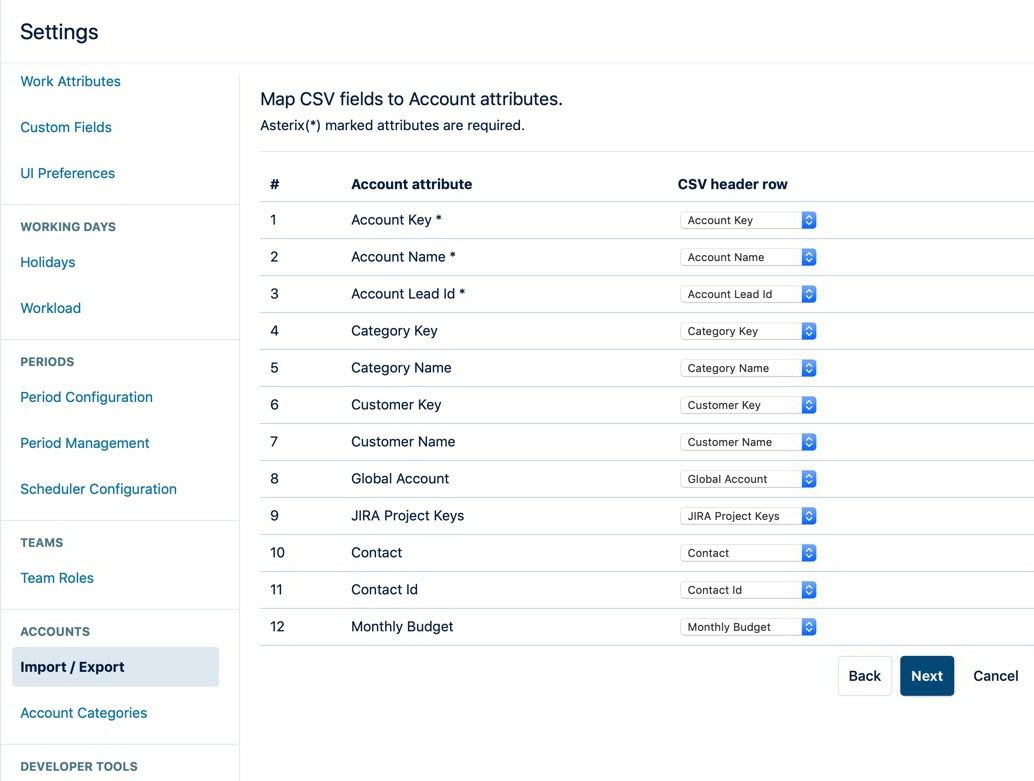Navigate to Holidays settings
Screen dimensions: 1034x781
coord(48,262)
